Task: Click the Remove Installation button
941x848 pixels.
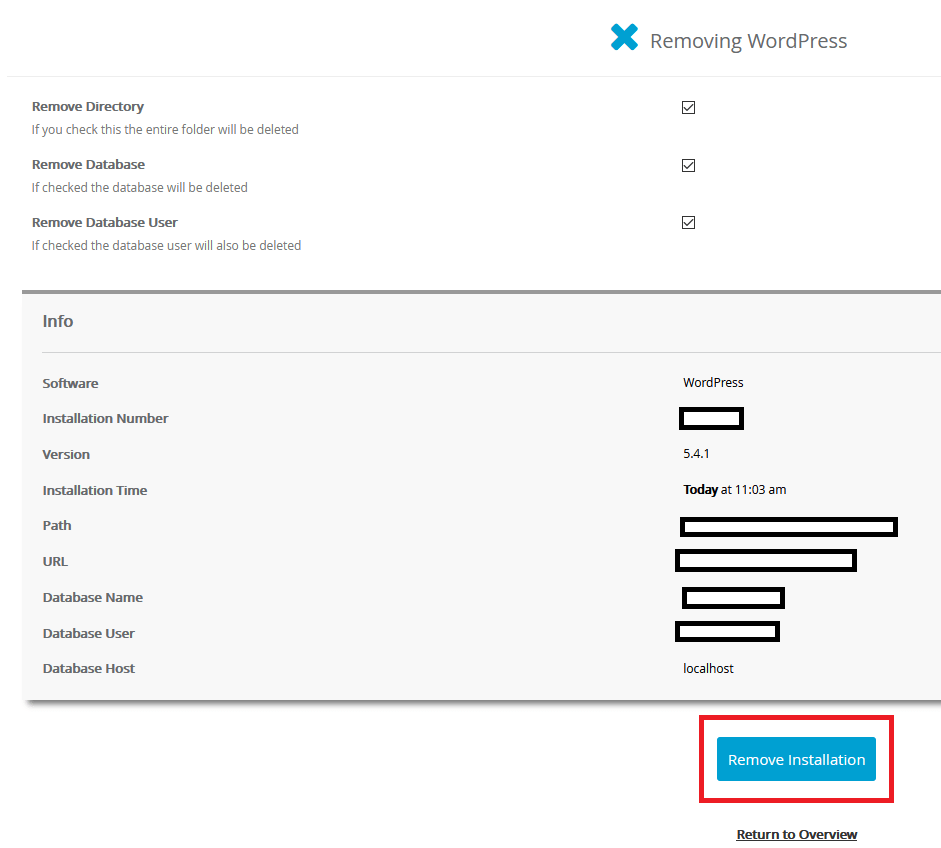Action: pos(796,759)
